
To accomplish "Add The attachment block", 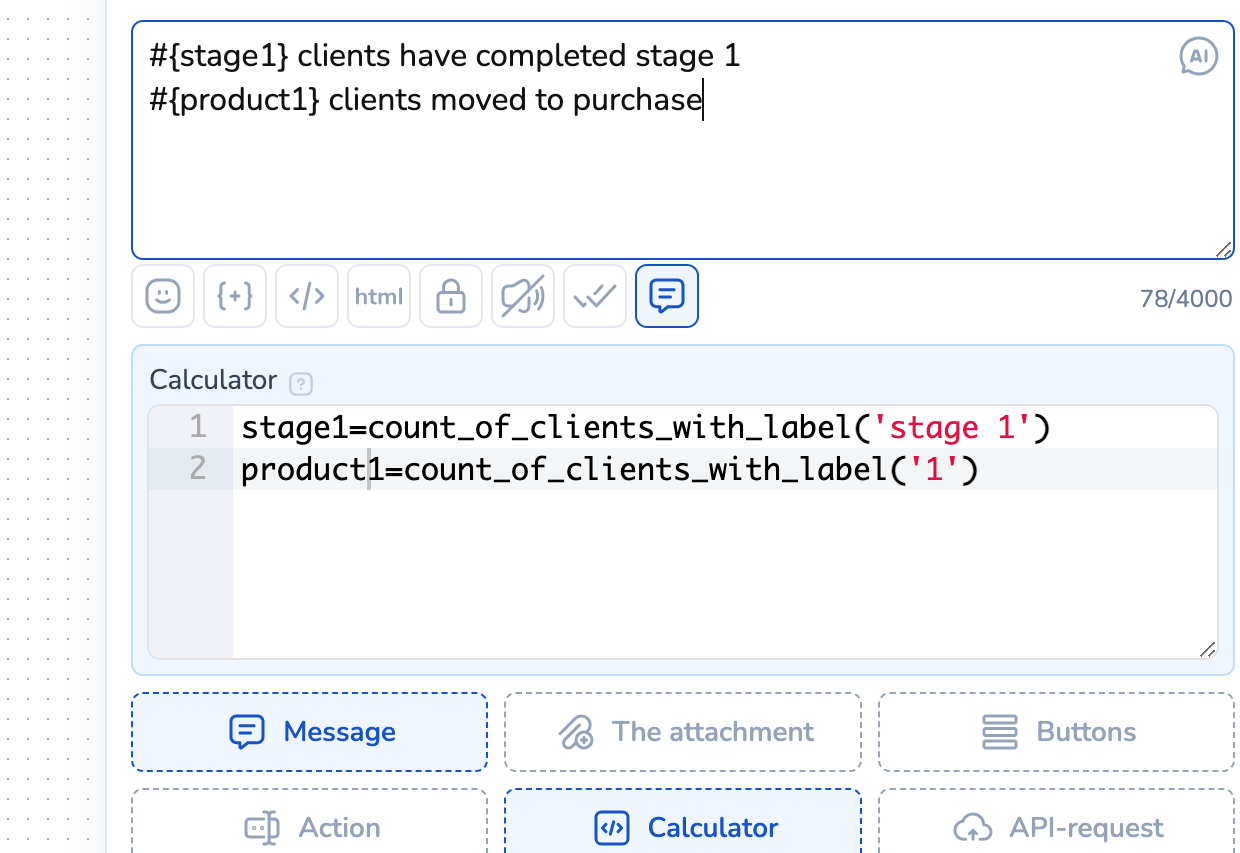I will tap(683, 732).
